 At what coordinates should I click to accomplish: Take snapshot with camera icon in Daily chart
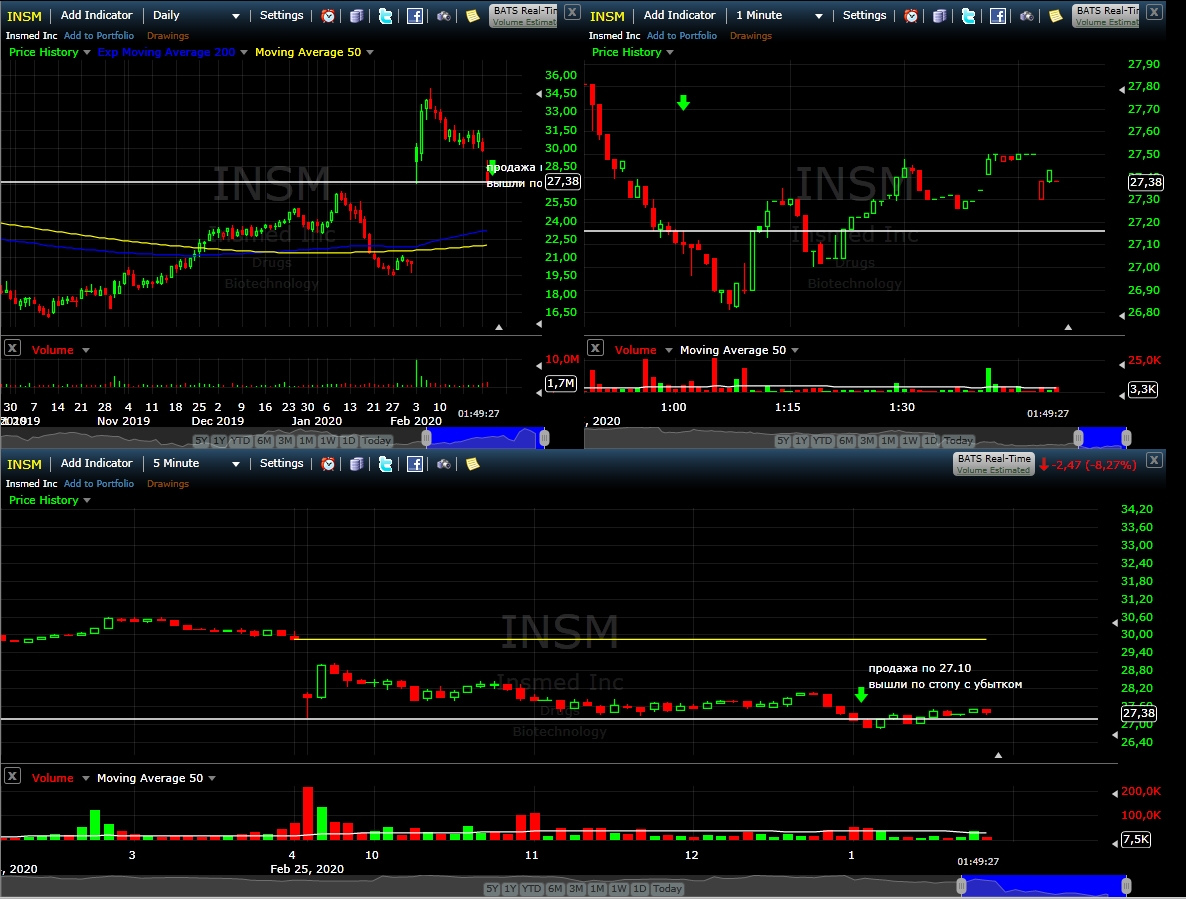click(x=444, y=16)
